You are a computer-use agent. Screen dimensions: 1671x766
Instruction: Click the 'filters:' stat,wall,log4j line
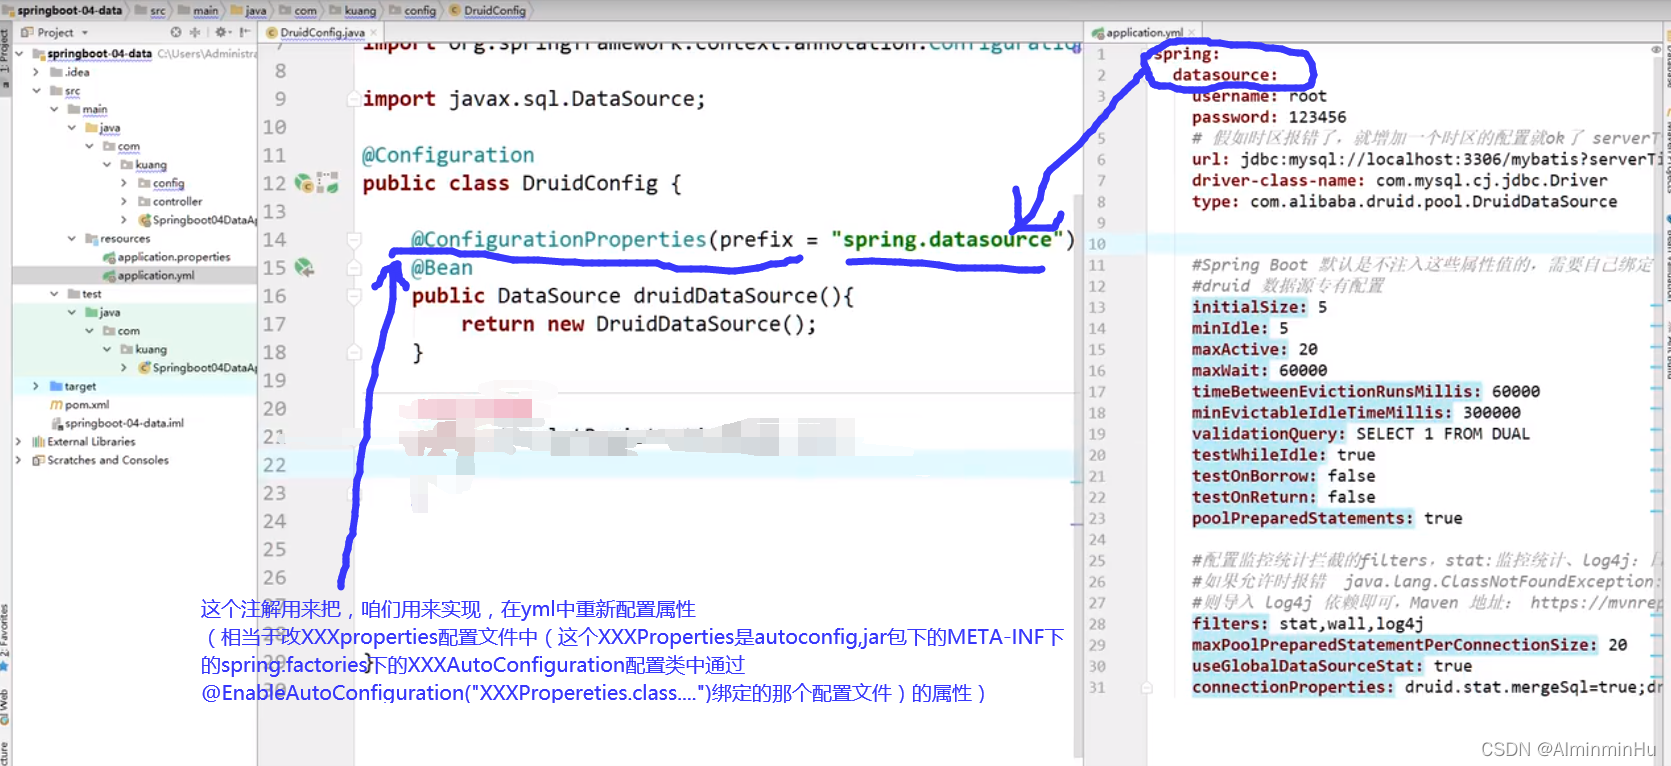[1307, 624]
